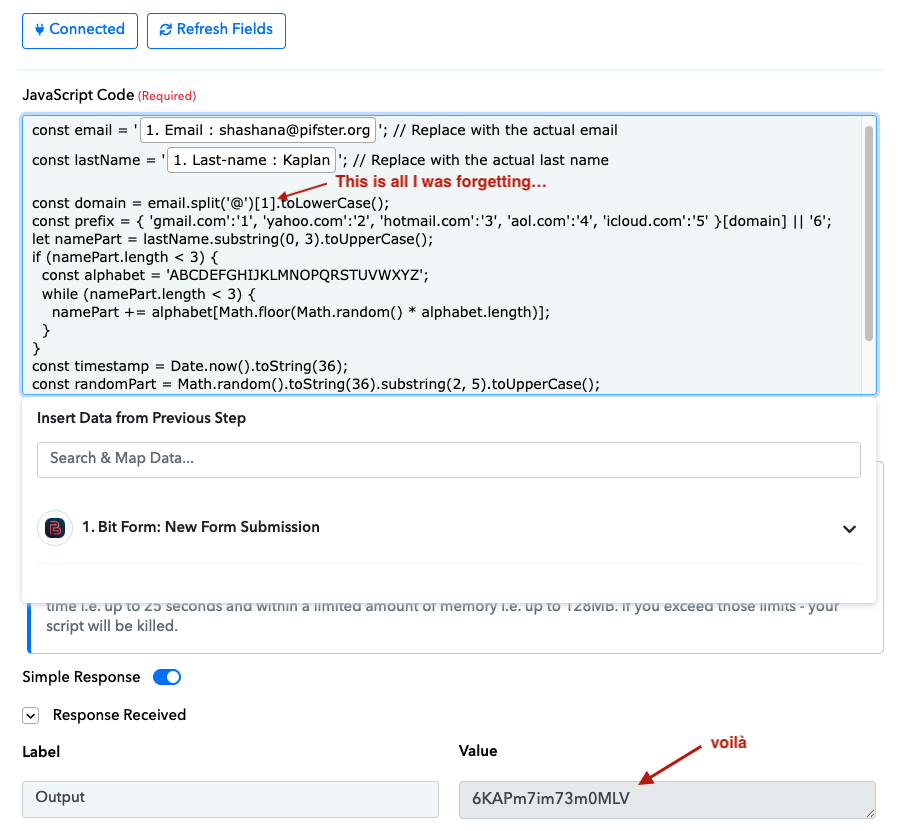Expand the Bit Form step chevron

pyautogui.click(x=849, y=529)
